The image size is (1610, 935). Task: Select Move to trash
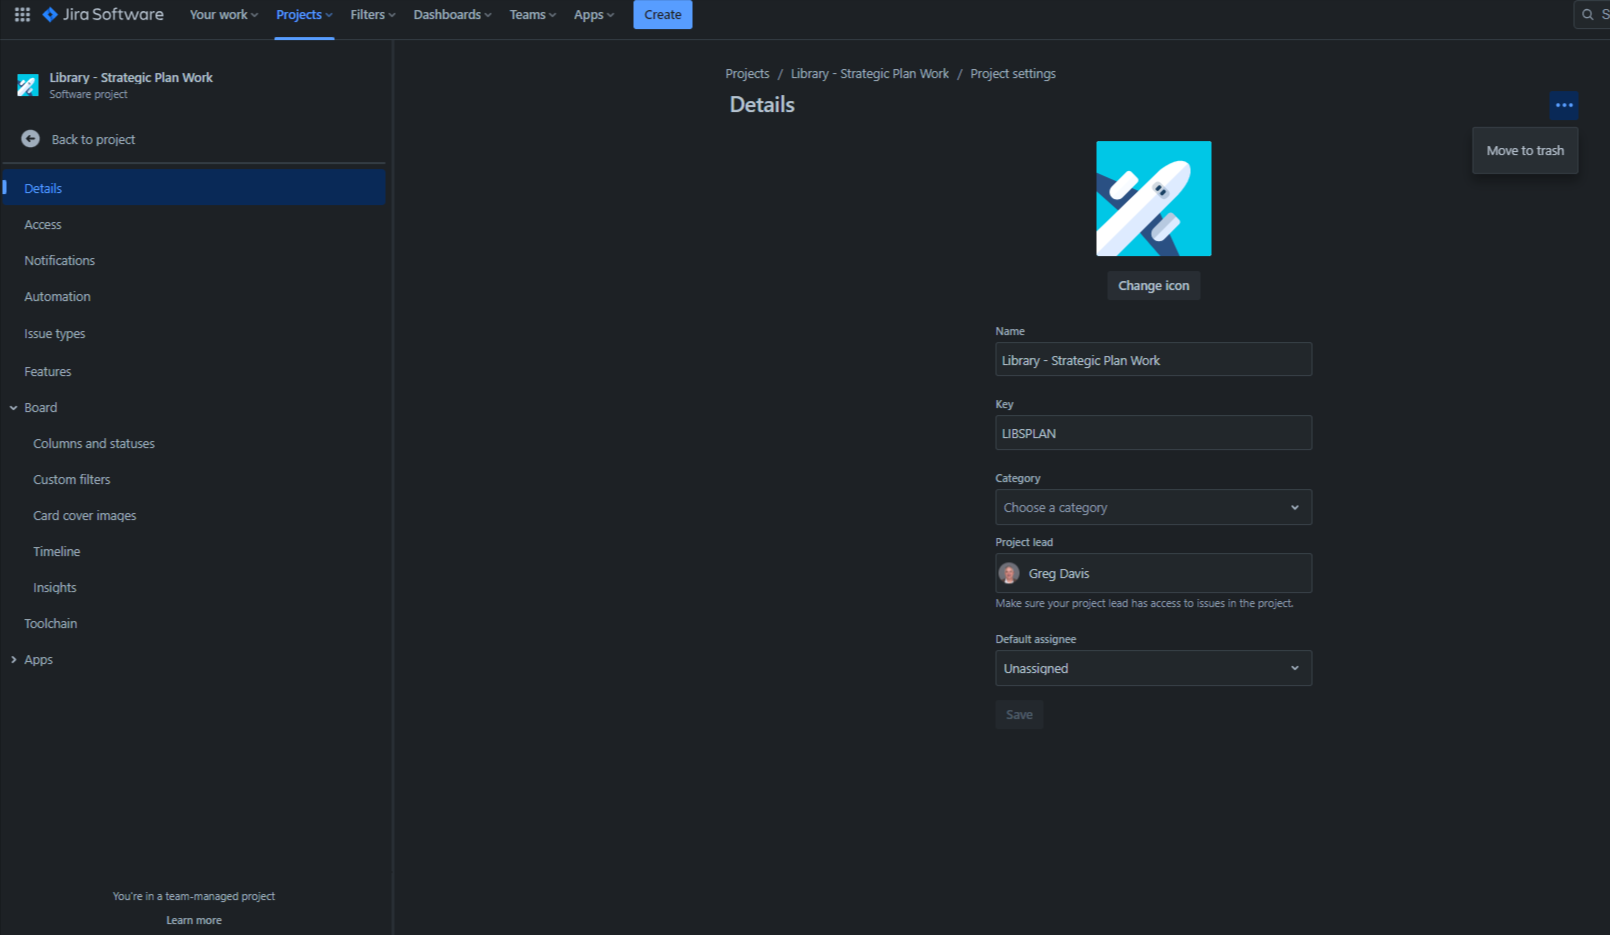click(1525, 150)
